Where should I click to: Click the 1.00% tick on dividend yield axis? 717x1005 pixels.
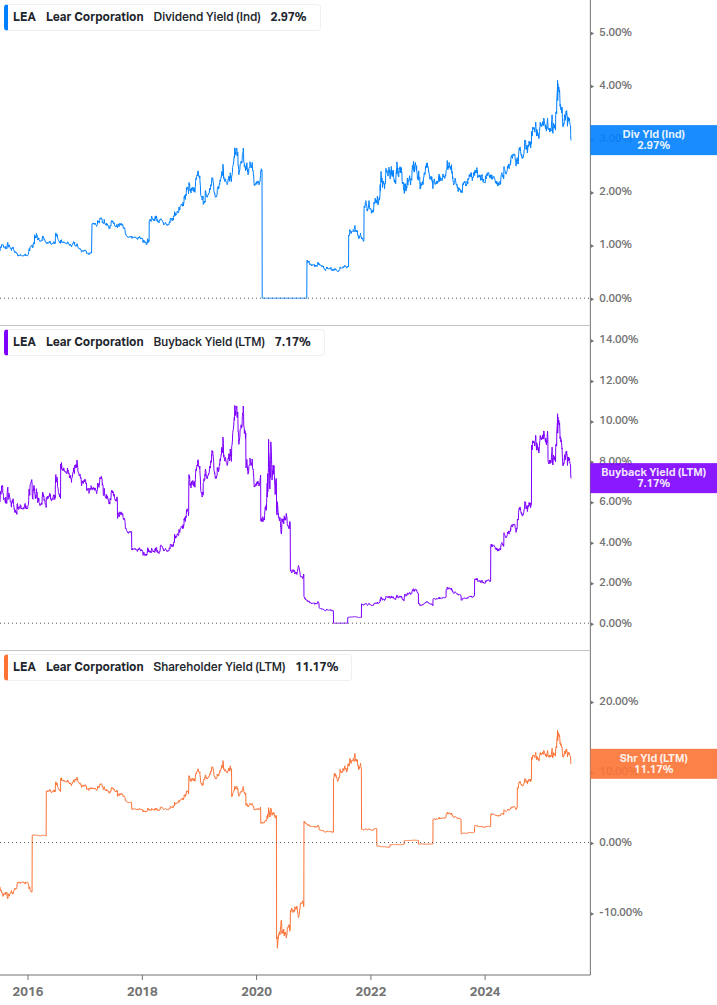pos(615,244)
